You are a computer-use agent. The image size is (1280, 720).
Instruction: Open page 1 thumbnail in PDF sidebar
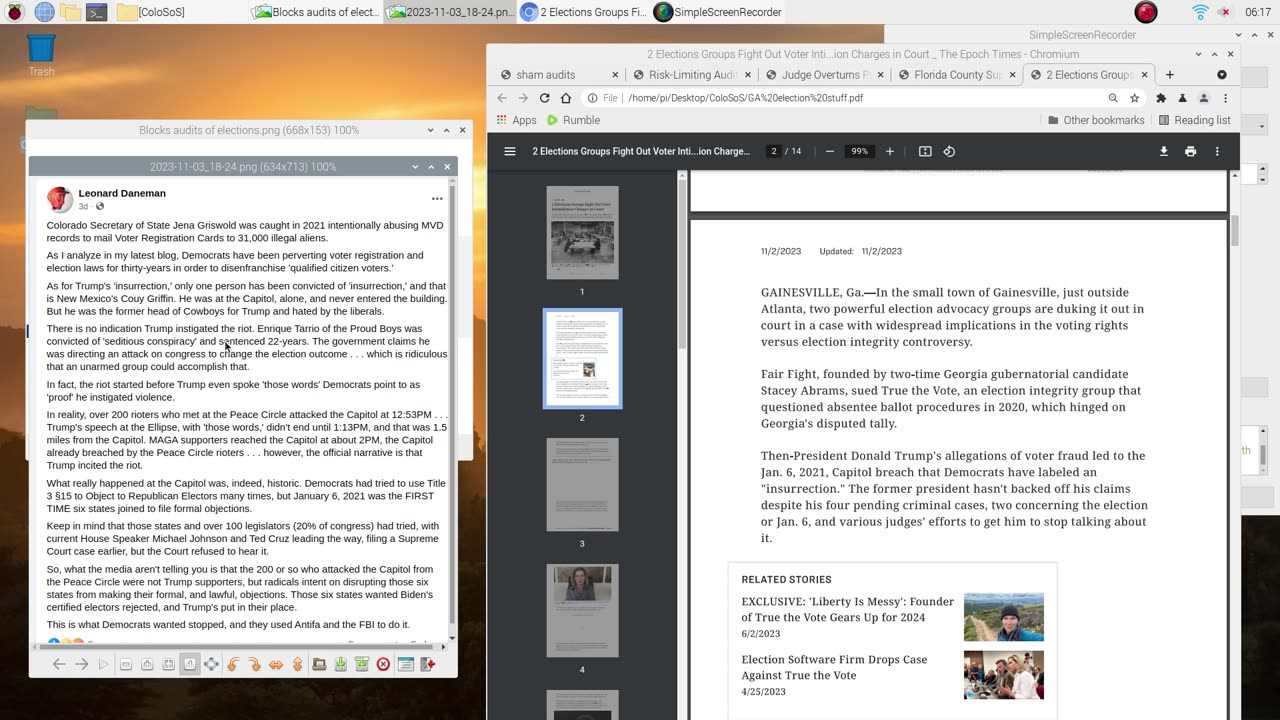582,233
